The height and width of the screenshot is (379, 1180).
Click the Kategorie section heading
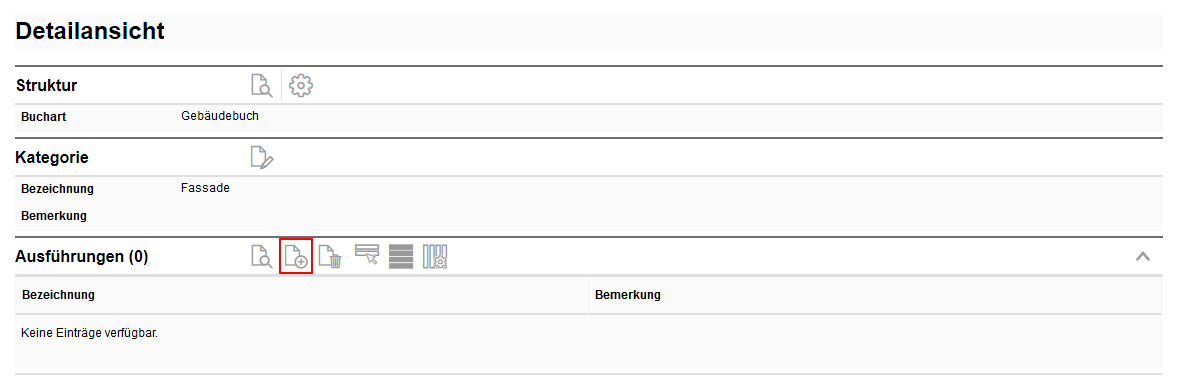[x=52, y=158]
